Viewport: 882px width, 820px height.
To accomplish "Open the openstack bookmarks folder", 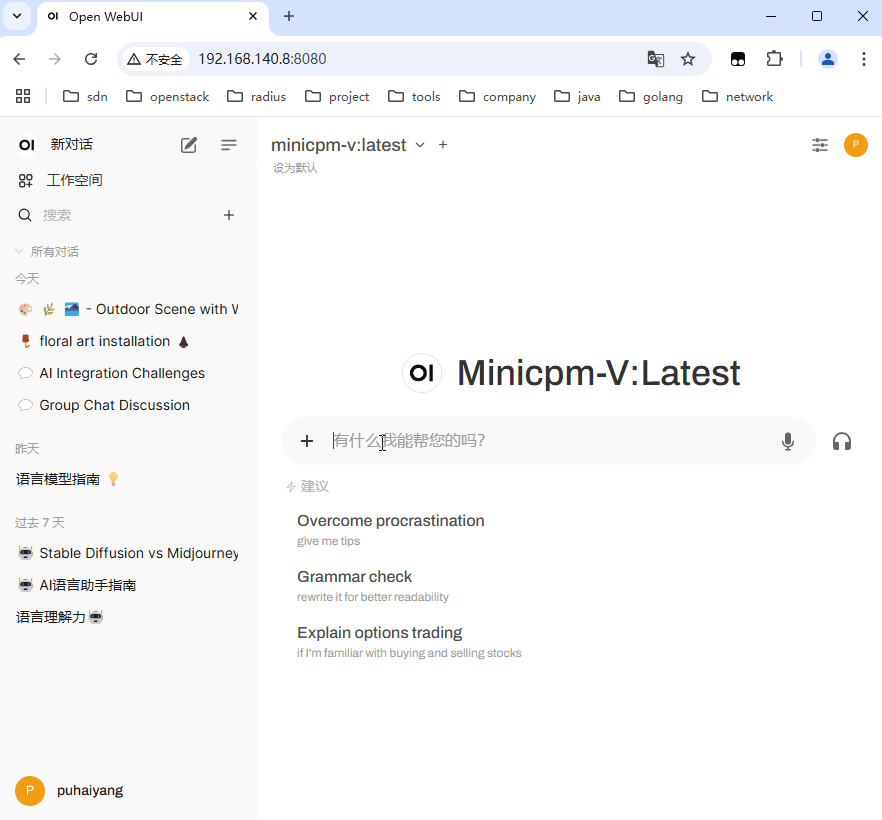I will coord(168,97).
